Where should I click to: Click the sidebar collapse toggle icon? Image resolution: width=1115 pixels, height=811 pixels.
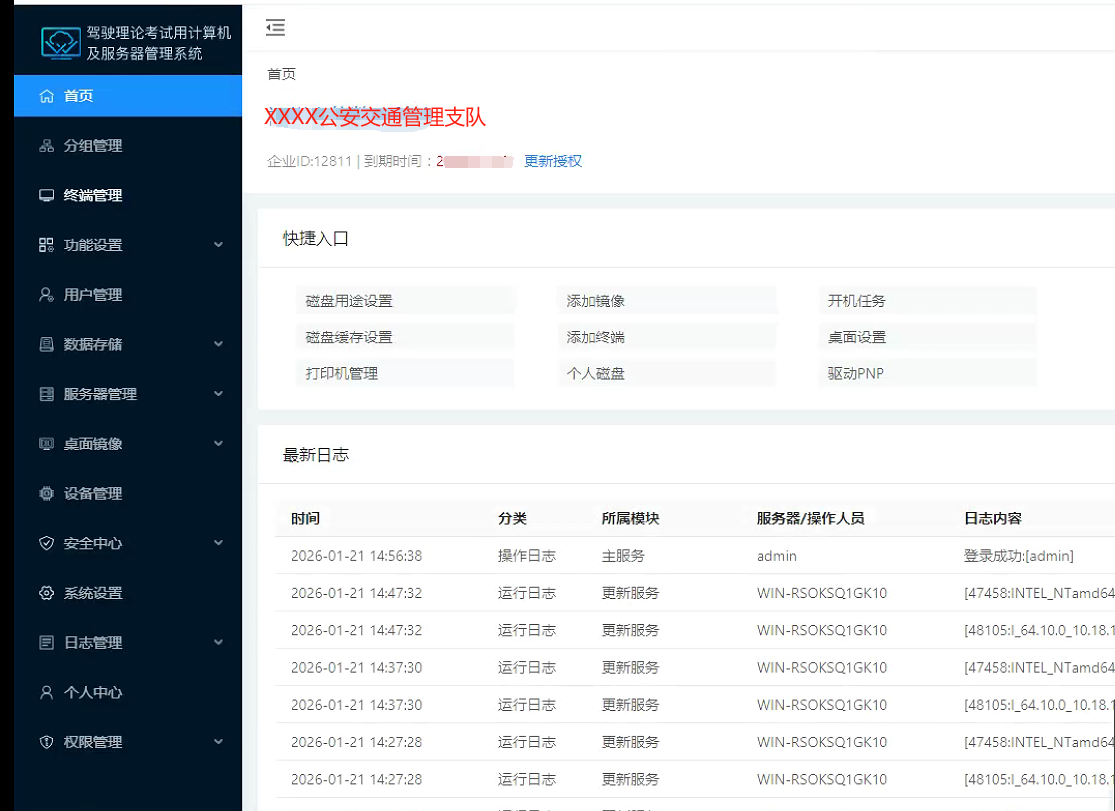[x=275, y=28]
